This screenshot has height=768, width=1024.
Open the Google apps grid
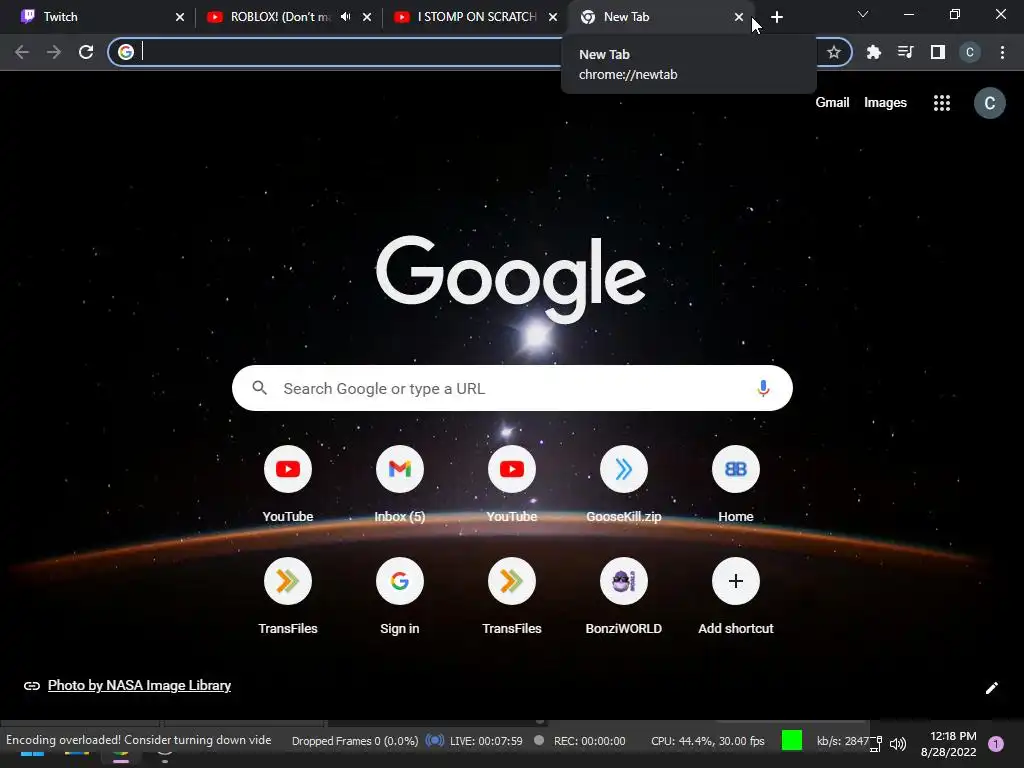click(942, 103)
